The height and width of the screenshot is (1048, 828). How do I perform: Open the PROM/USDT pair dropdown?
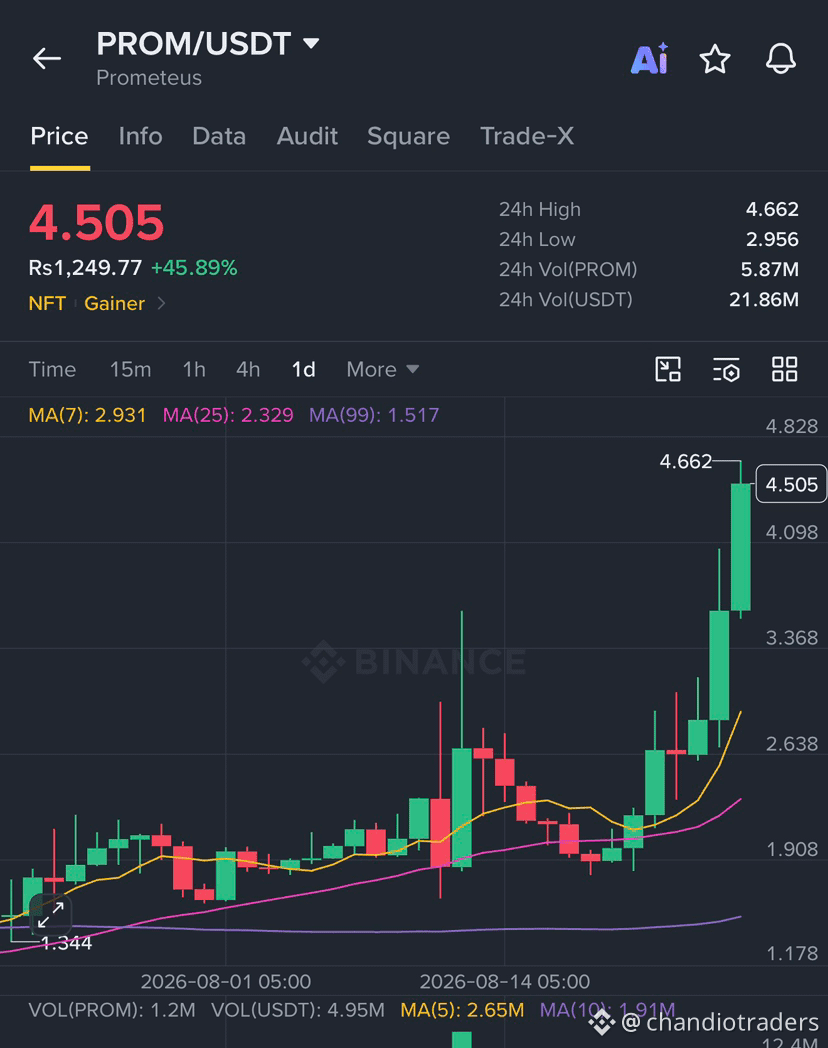click(x=311, y=43)
